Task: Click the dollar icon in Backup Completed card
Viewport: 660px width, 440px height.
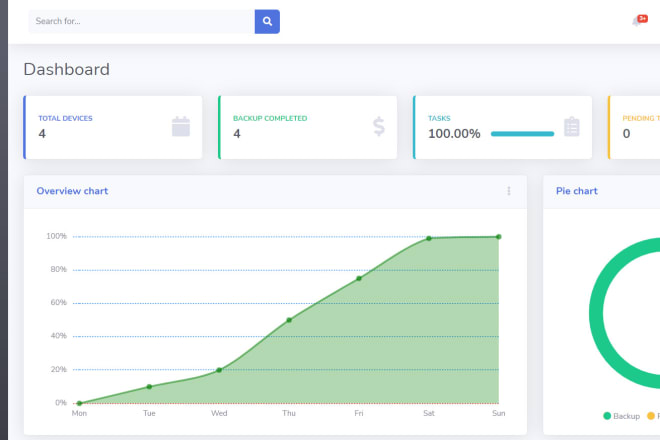Action: point(379,126)
